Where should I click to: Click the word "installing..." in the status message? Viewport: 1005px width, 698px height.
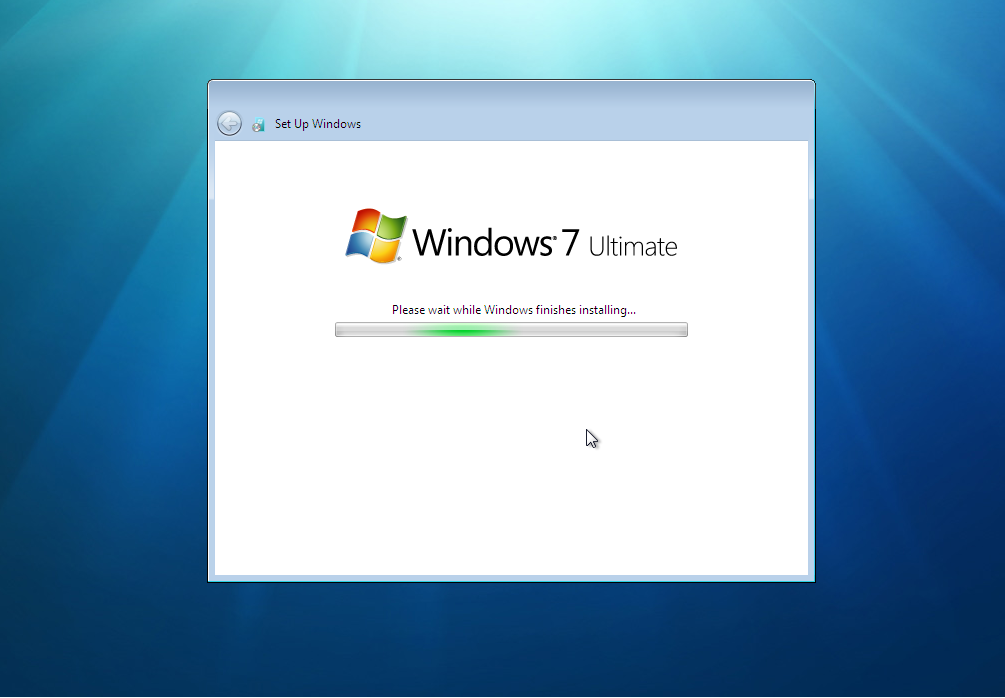point(606,310)
